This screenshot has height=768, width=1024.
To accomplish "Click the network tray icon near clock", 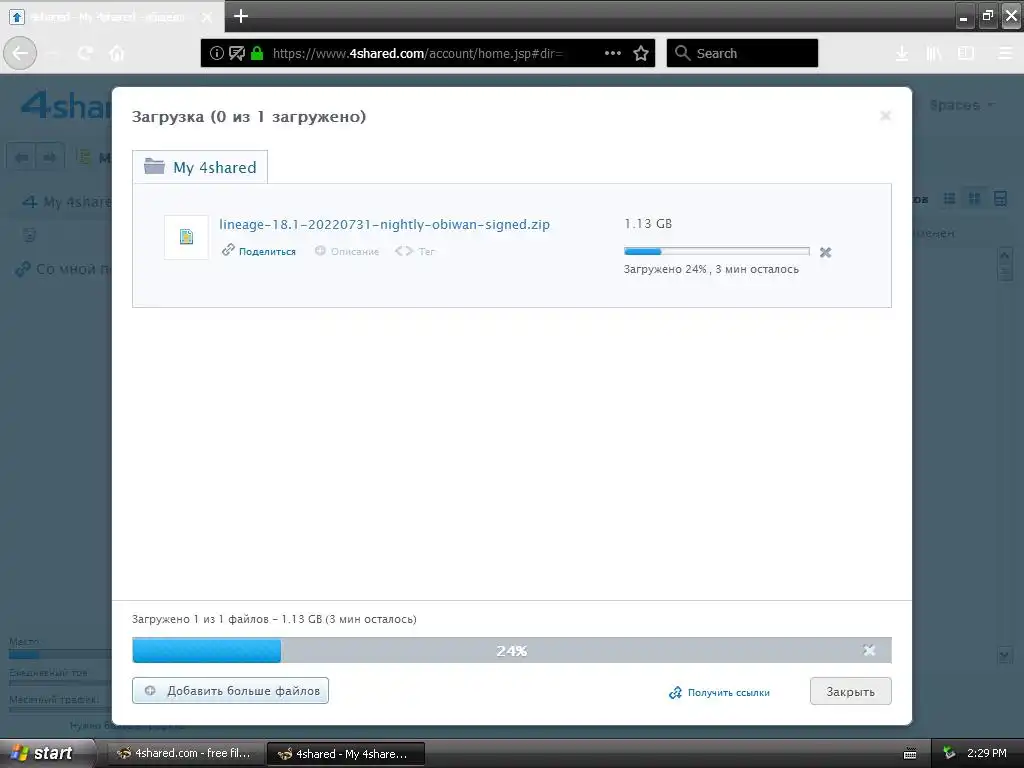I will point(949,753).
